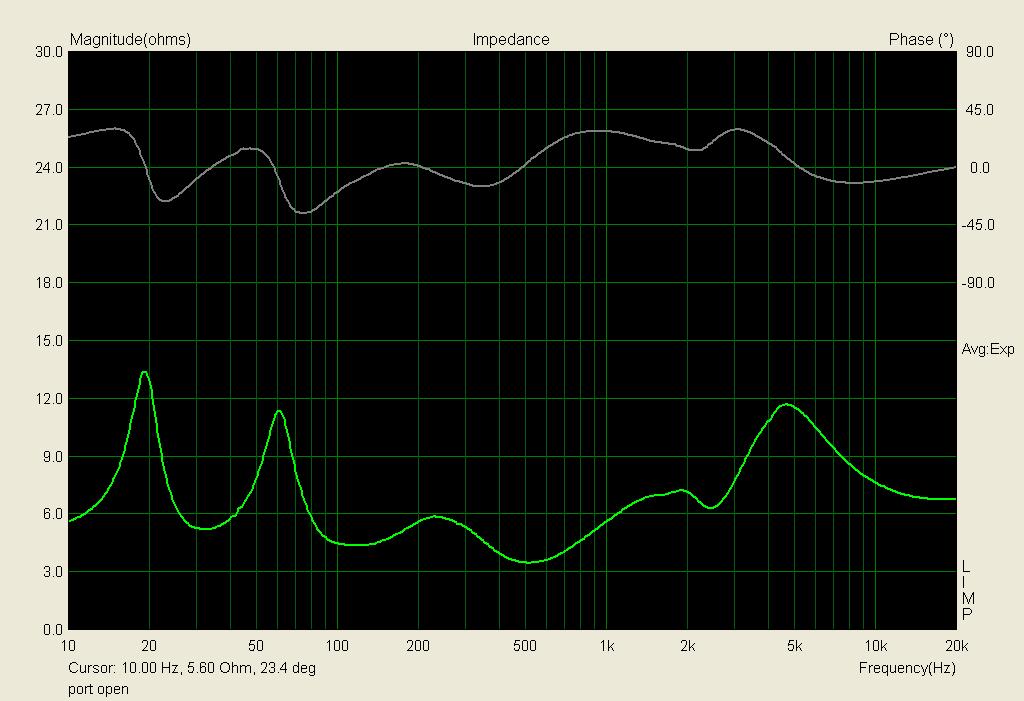Click the vertical "LIMP" label
Viewport: 1024px width, 701px height.
(x=967, y=590)
